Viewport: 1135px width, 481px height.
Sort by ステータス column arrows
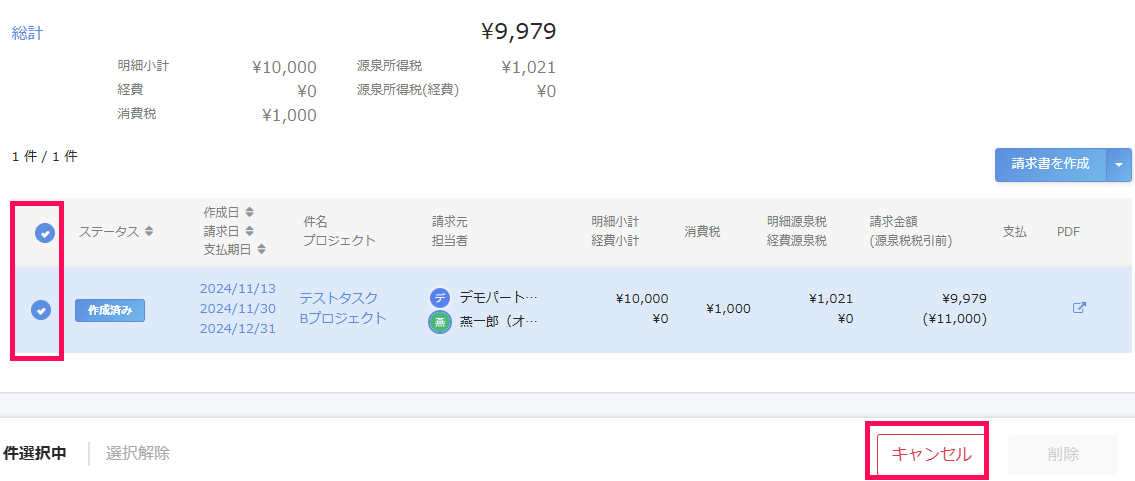click(149, 231)
